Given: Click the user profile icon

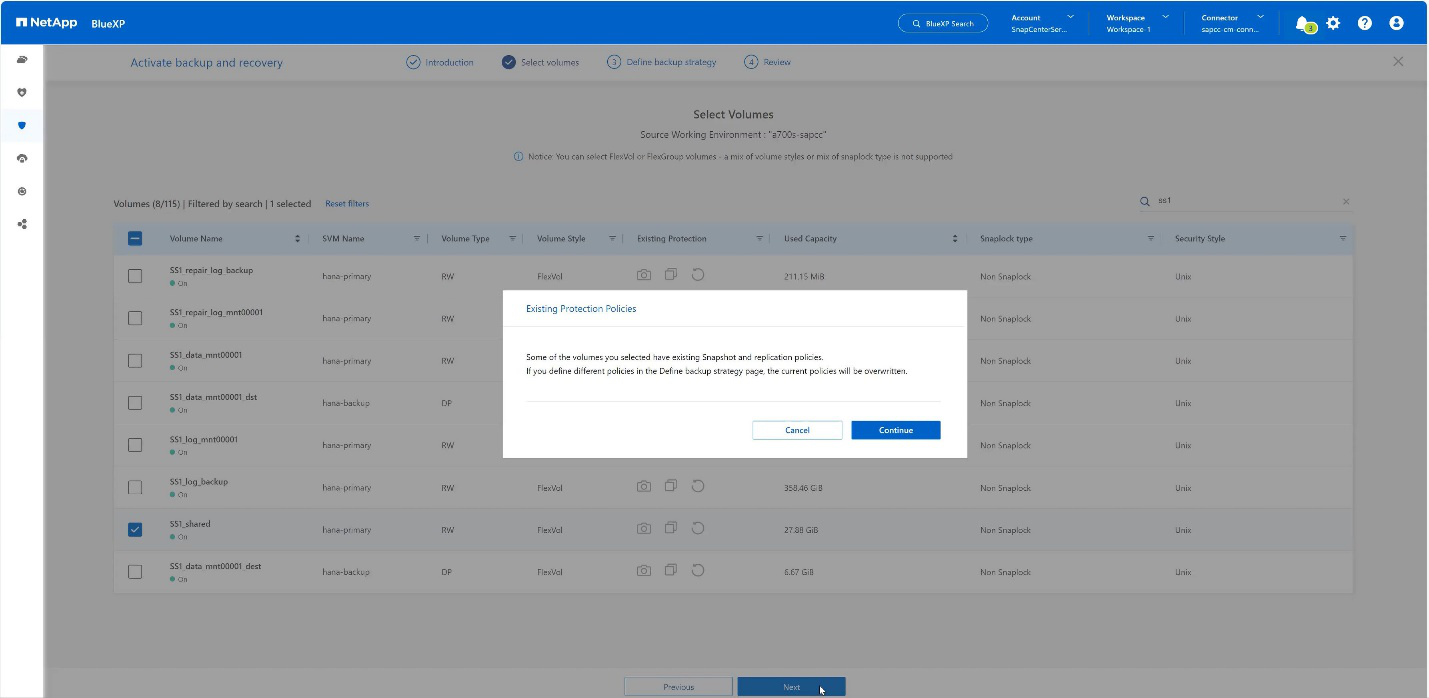Looking at the screenshot, I should 1397,23.
